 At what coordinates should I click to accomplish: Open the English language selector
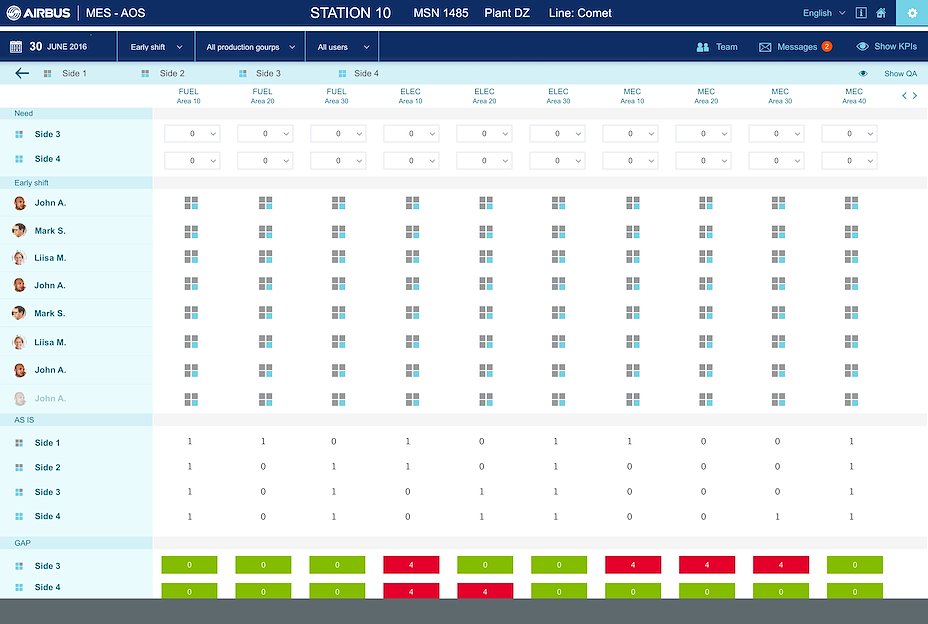click(823, 14)
